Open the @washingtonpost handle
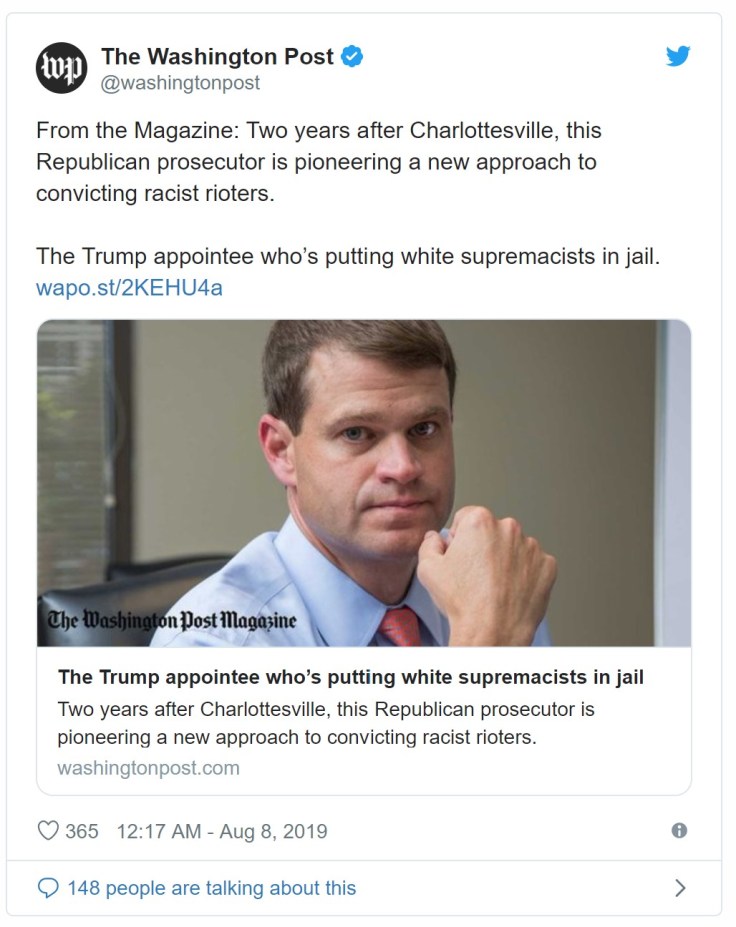Screen dimensions: 736x927 [x=180, y=84]
